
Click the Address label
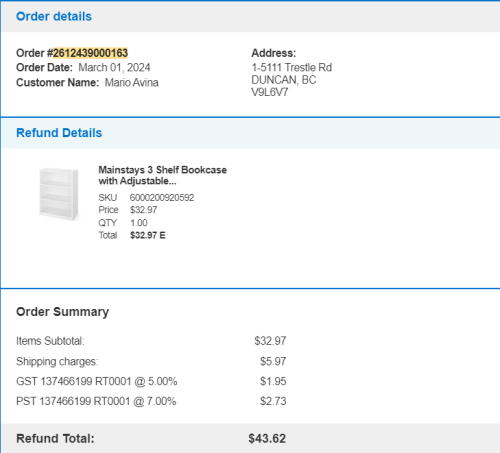pos(274,53)
